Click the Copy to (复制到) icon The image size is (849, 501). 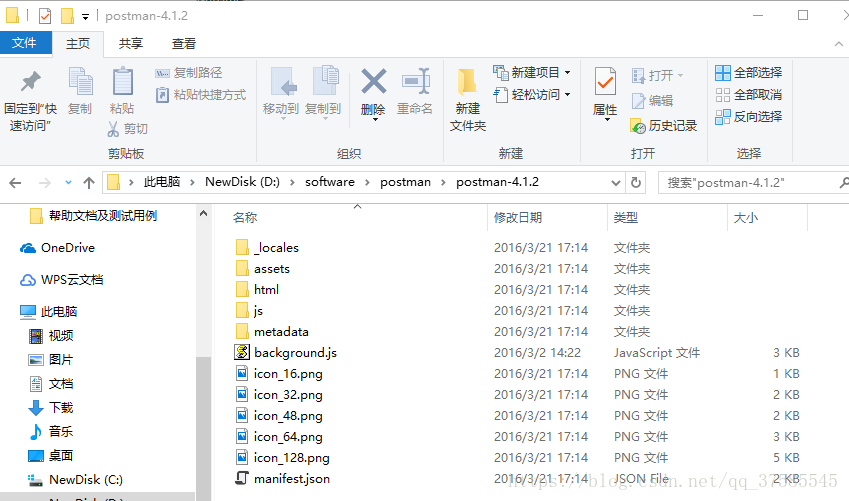pyautogui.click(x=325, y=81)
